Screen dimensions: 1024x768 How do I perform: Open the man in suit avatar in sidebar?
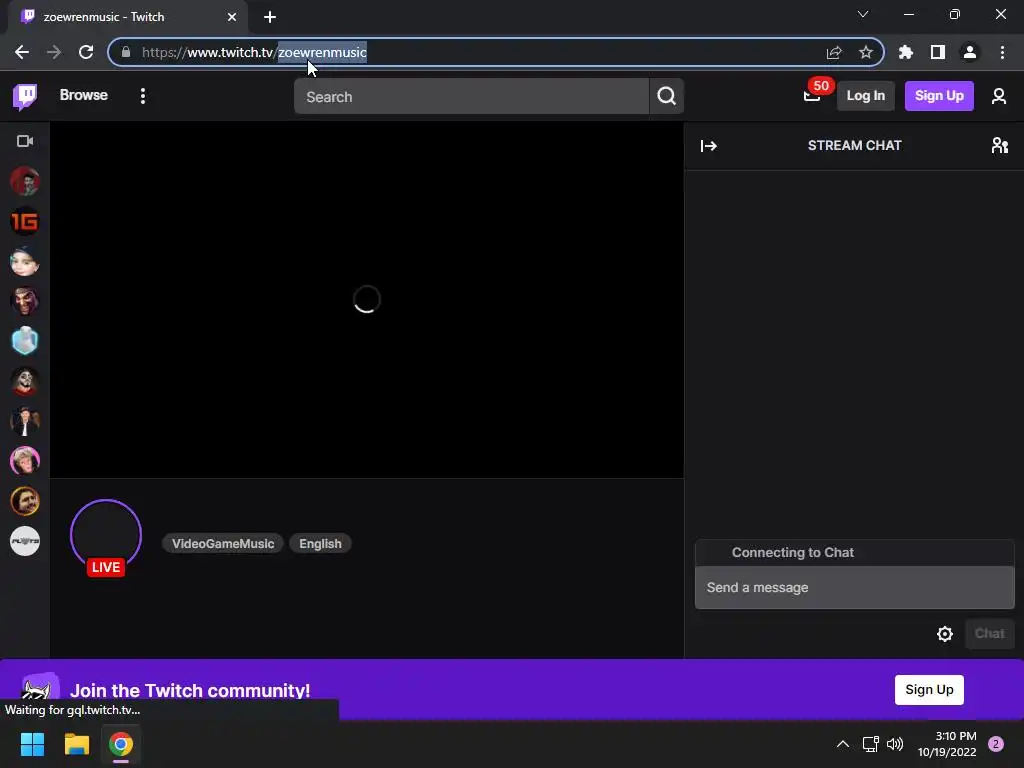25,421
